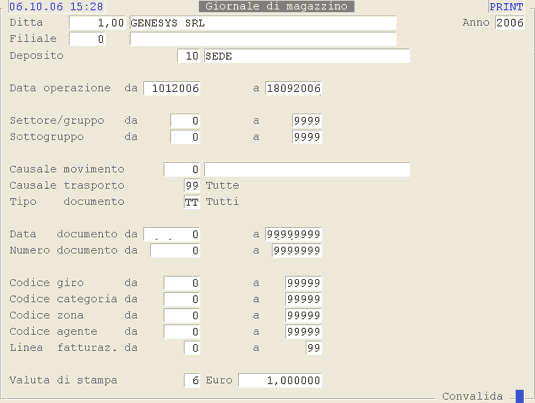535x403 pixels.
Task: Click the PRINT indicator at top right
Action: (x=506, y=7)
